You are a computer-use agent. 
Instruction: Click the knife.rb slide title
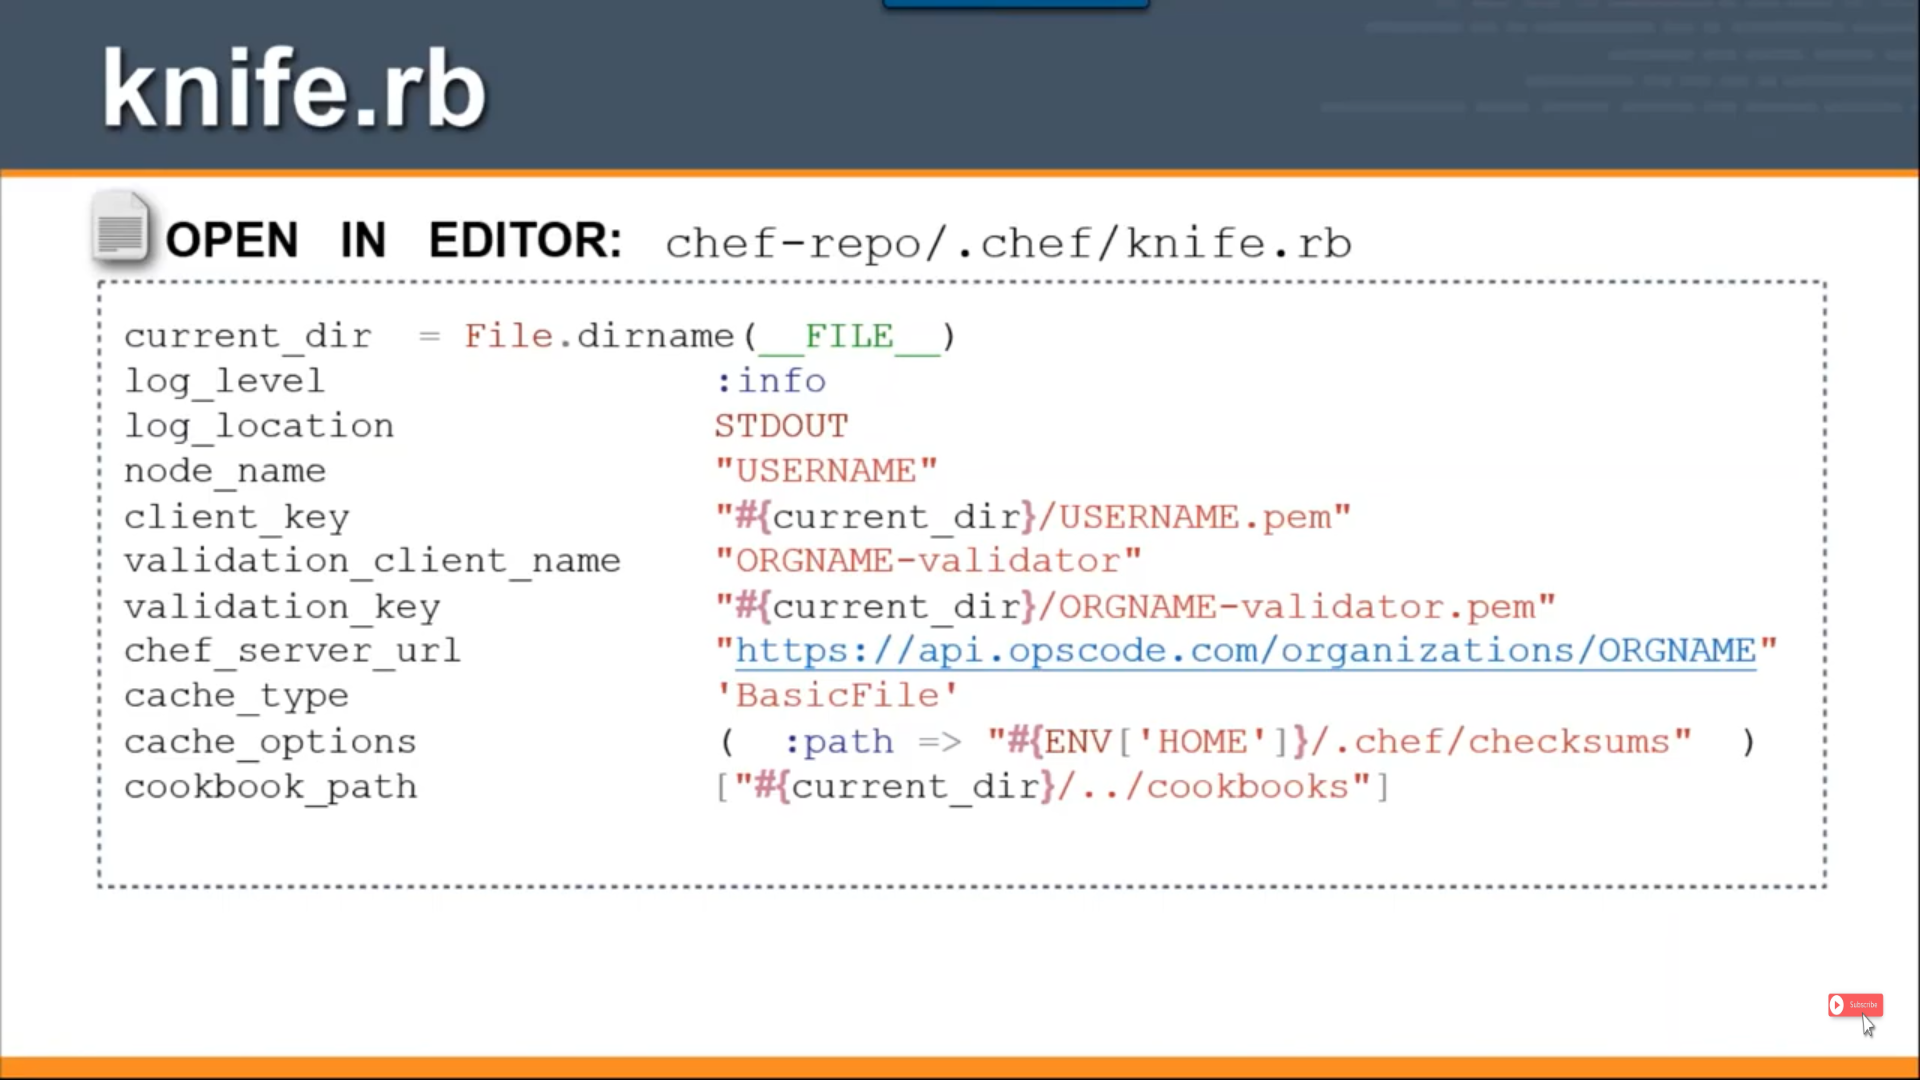pos(294,90)
